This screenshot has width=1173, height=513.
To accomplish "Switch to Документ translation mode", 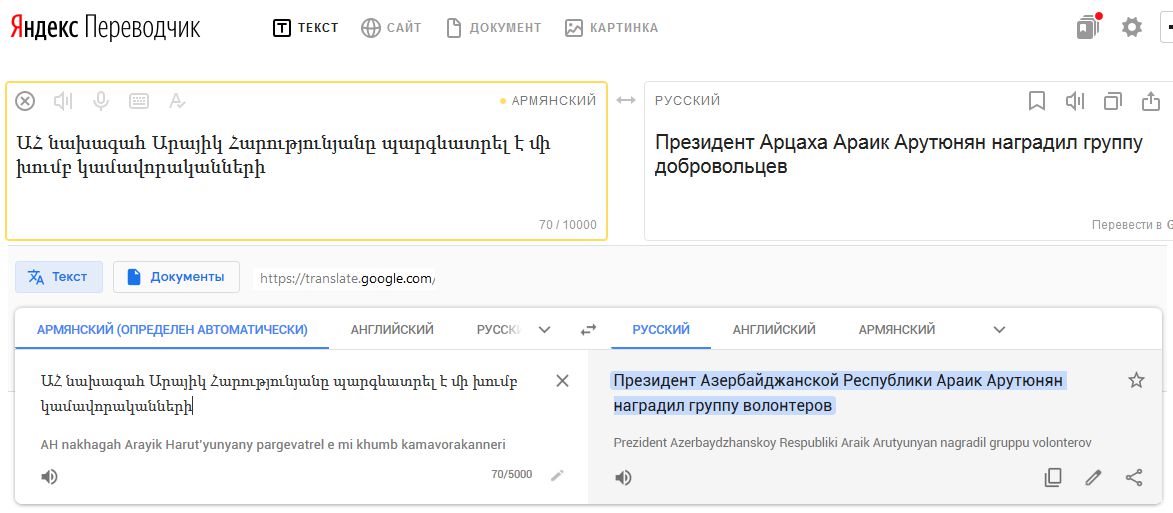I will pos(494,28).
